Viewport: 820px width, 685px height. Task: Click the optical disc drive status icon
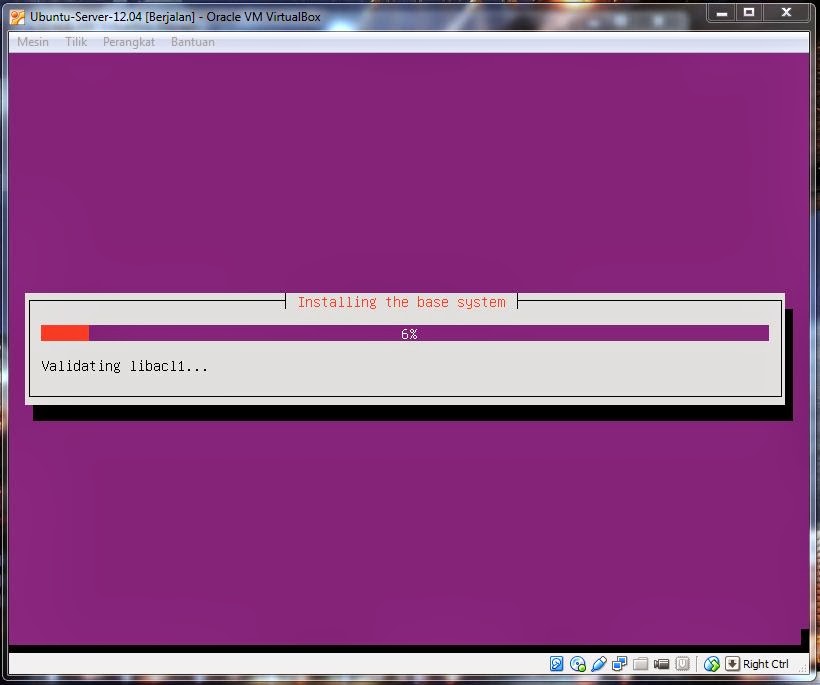click(x=578, y=664)
